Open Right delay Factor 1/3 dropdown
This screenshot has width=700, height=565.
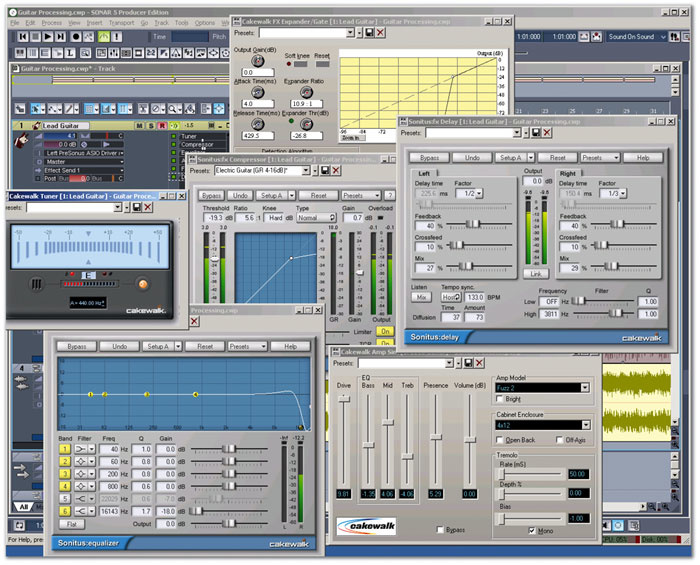click(x=624, y=193)
